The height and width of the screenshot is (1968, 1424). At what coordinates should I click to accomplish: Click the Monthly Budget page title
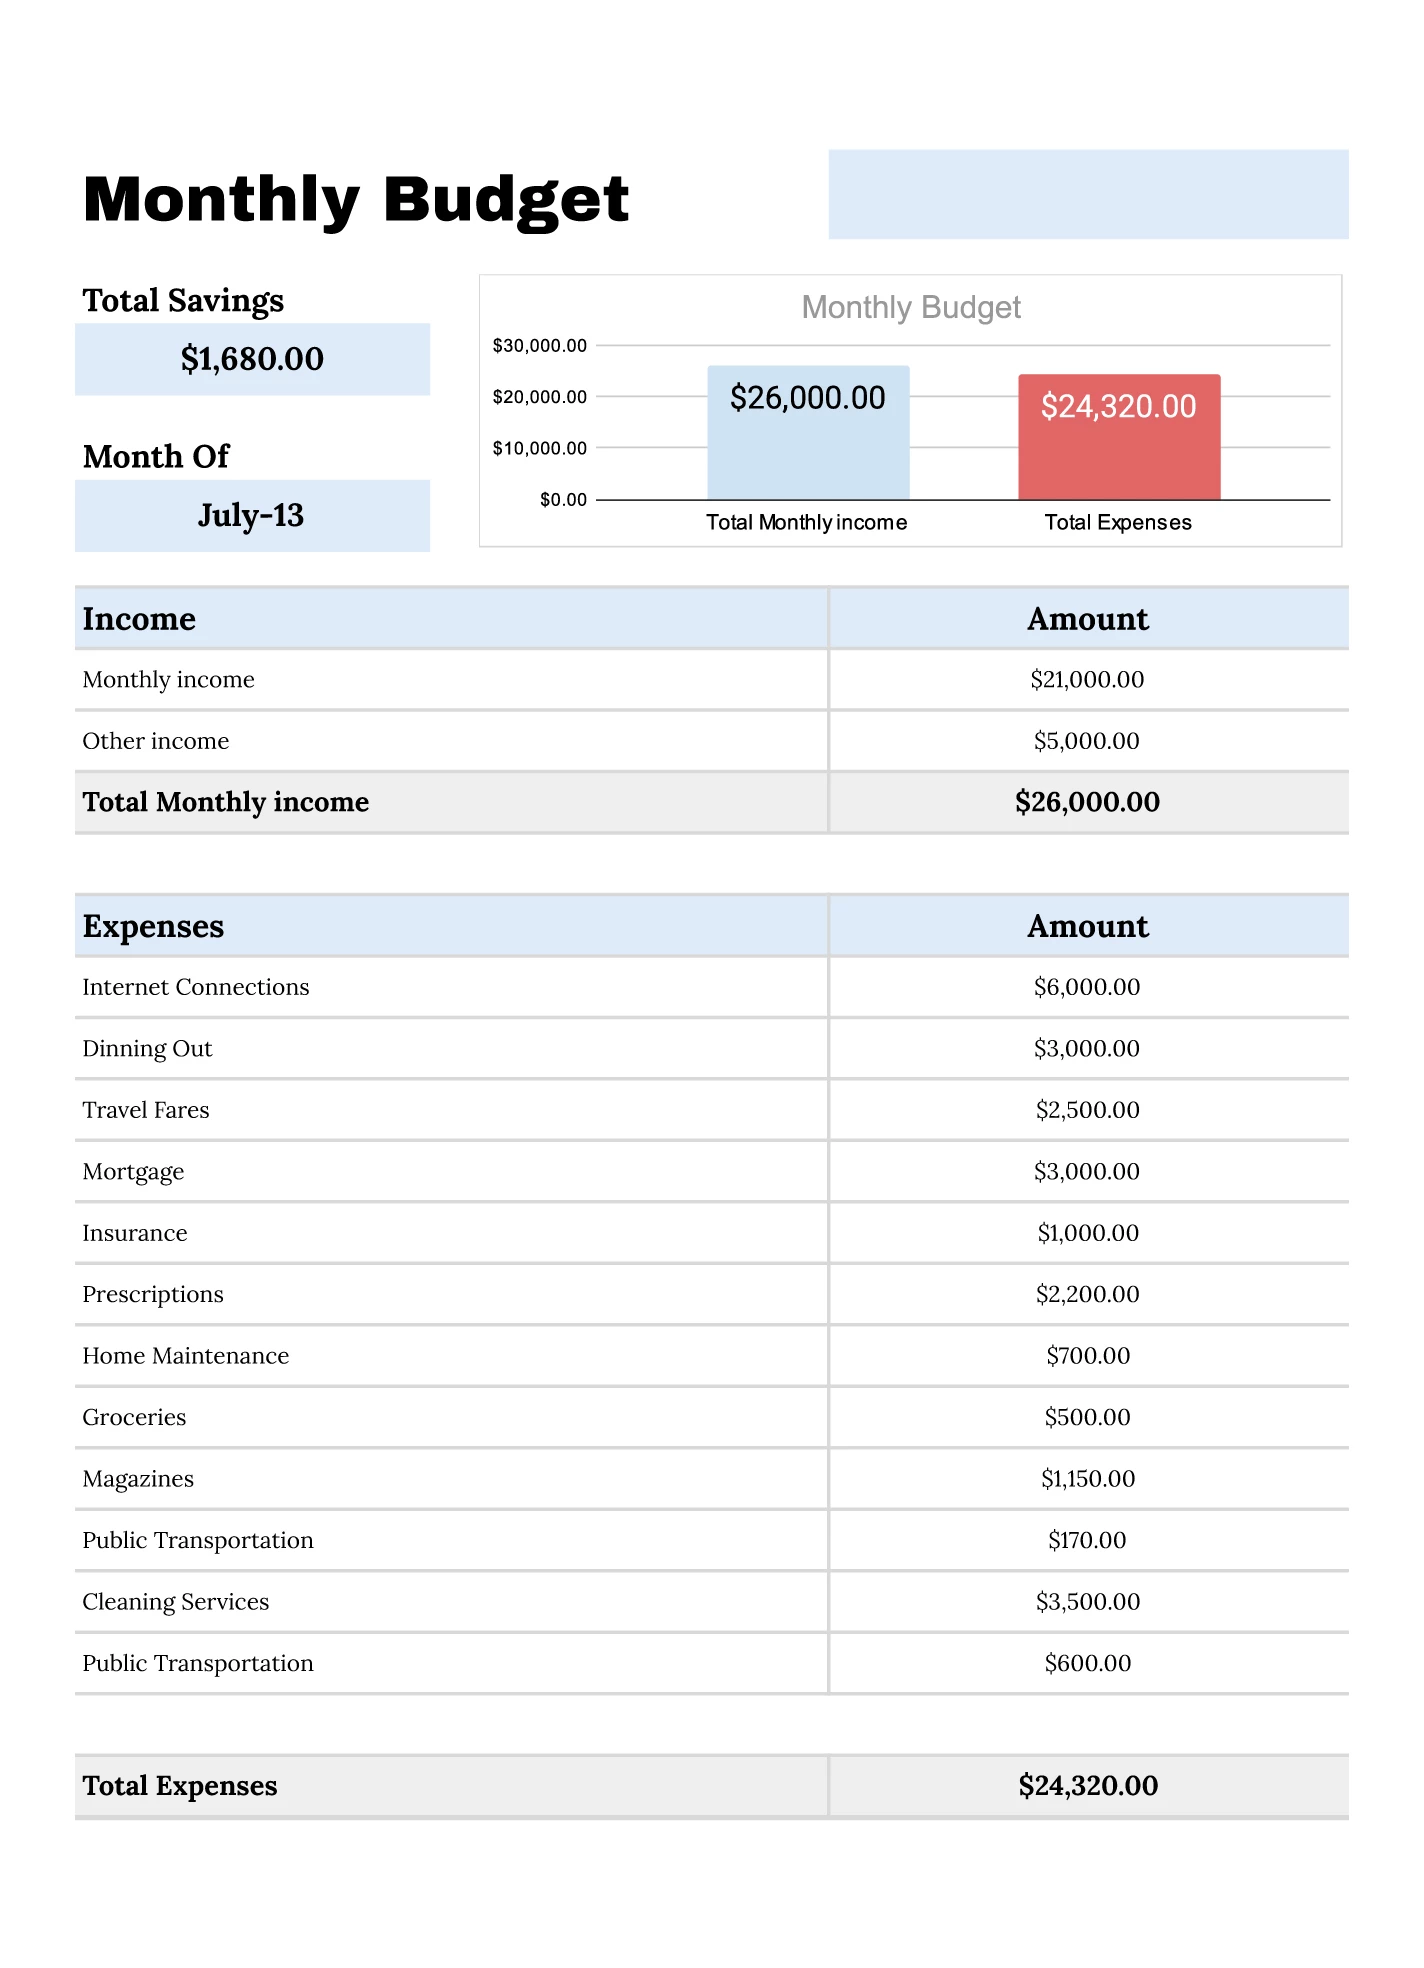coord(355,199)
